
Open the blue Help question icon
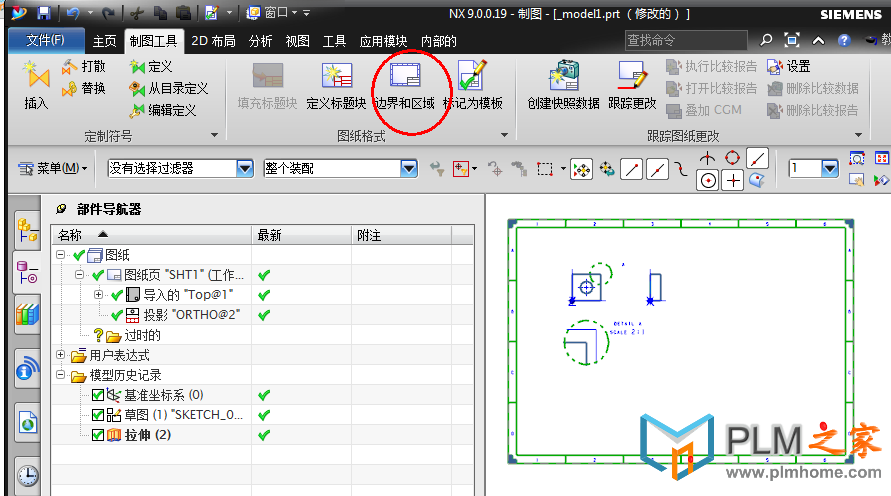[844, 40]
